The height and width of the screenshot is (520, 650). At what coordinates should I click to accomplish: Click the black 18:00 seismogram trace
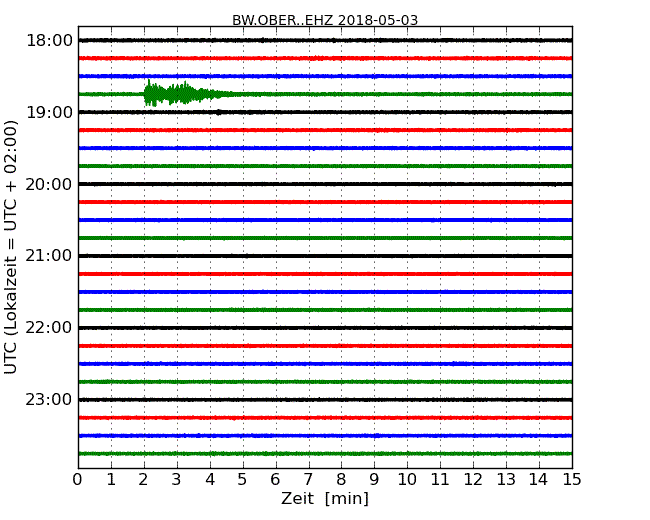coord(325,40)
